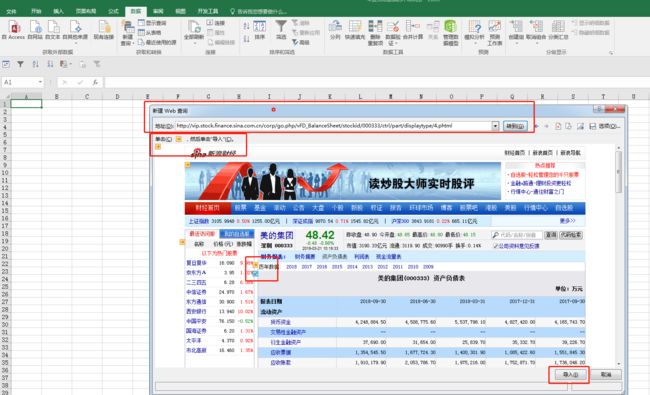The width and height of the screenshot is (650, 395).
Task: Open Data Validation (数据验证) dropdown
Action: coord(393,32)
